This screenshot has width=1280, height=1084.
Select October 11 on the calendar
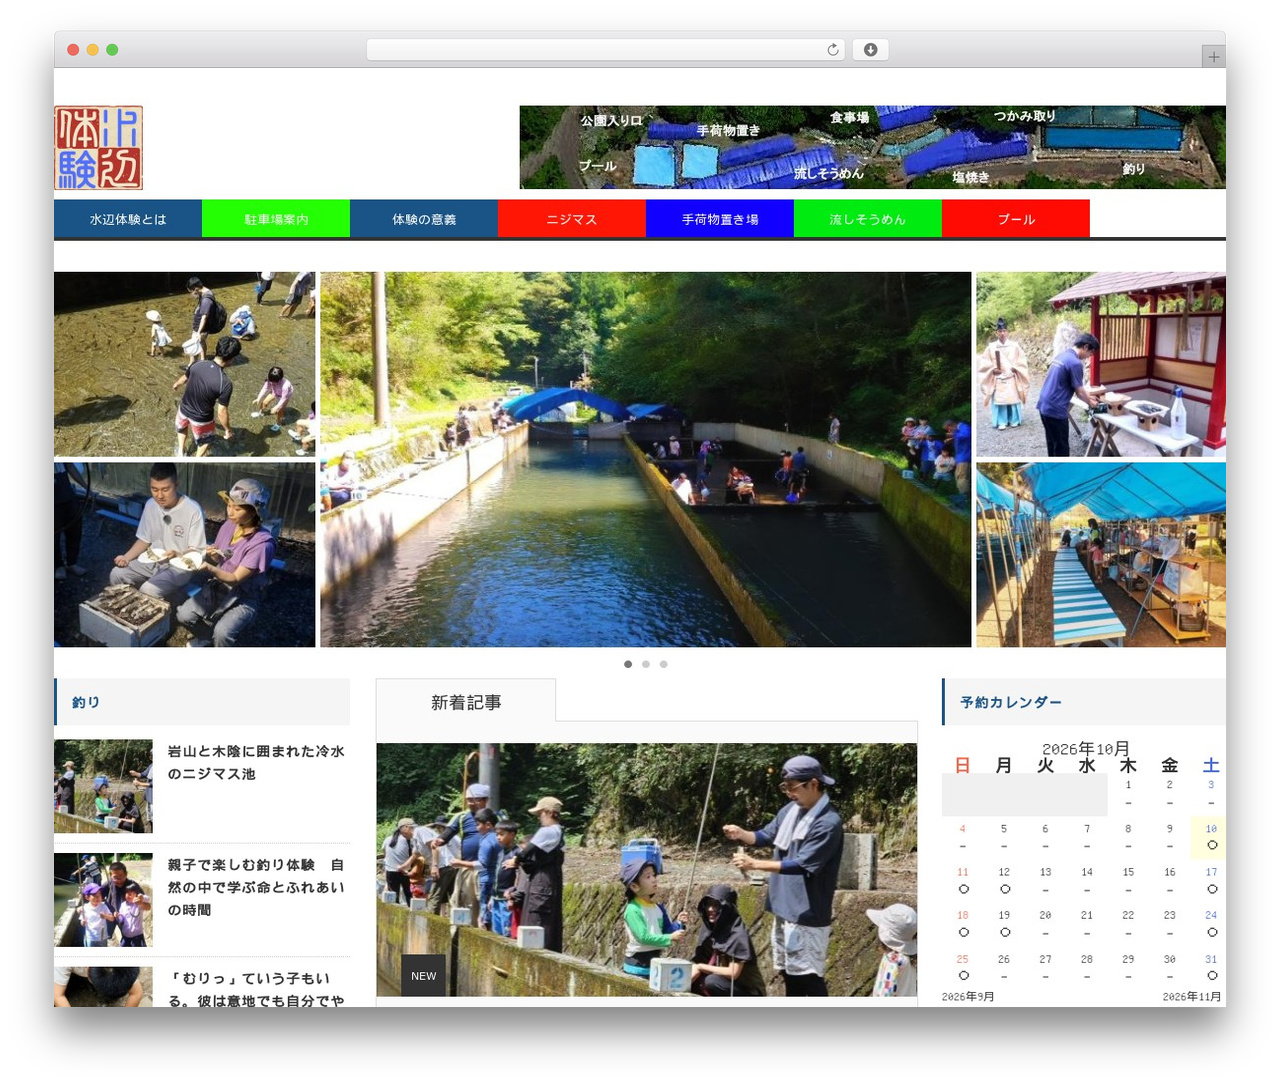[x=963, y=881]
